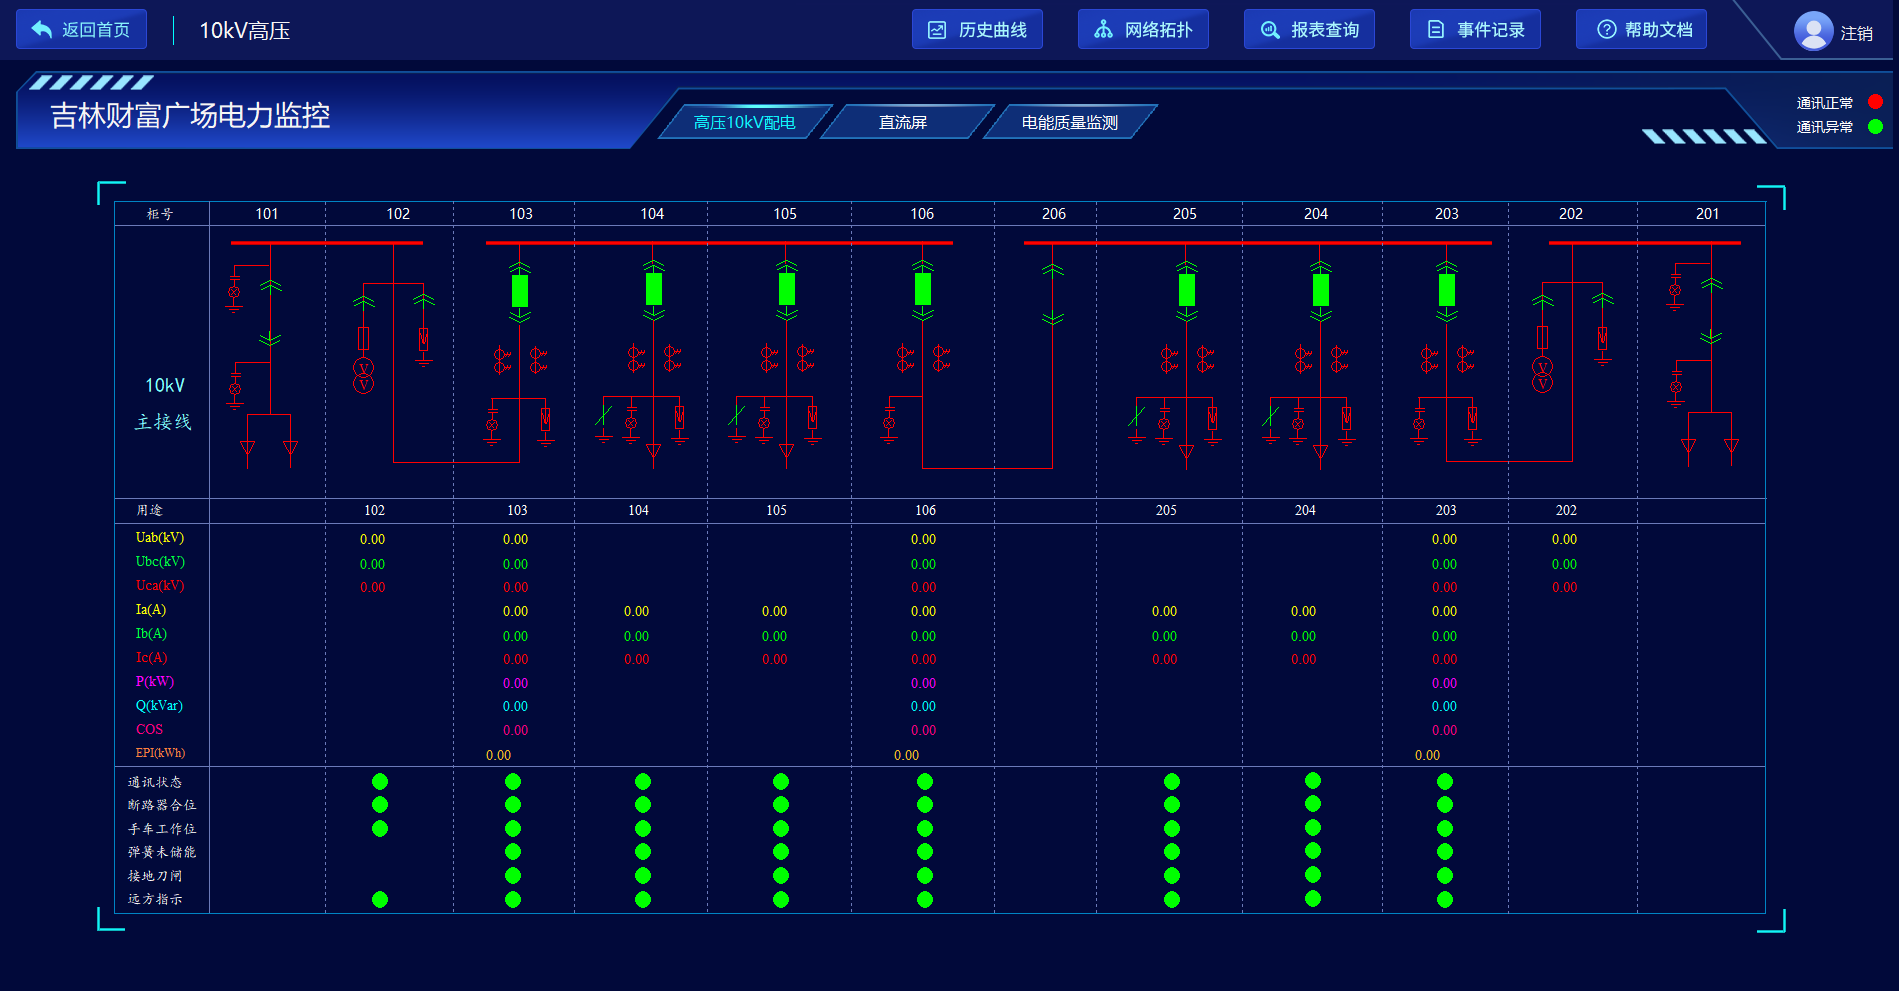Screen dimensions: 1899x992
Task: Click the 历史曲线 chart icon
Action: tap(937, 30)
